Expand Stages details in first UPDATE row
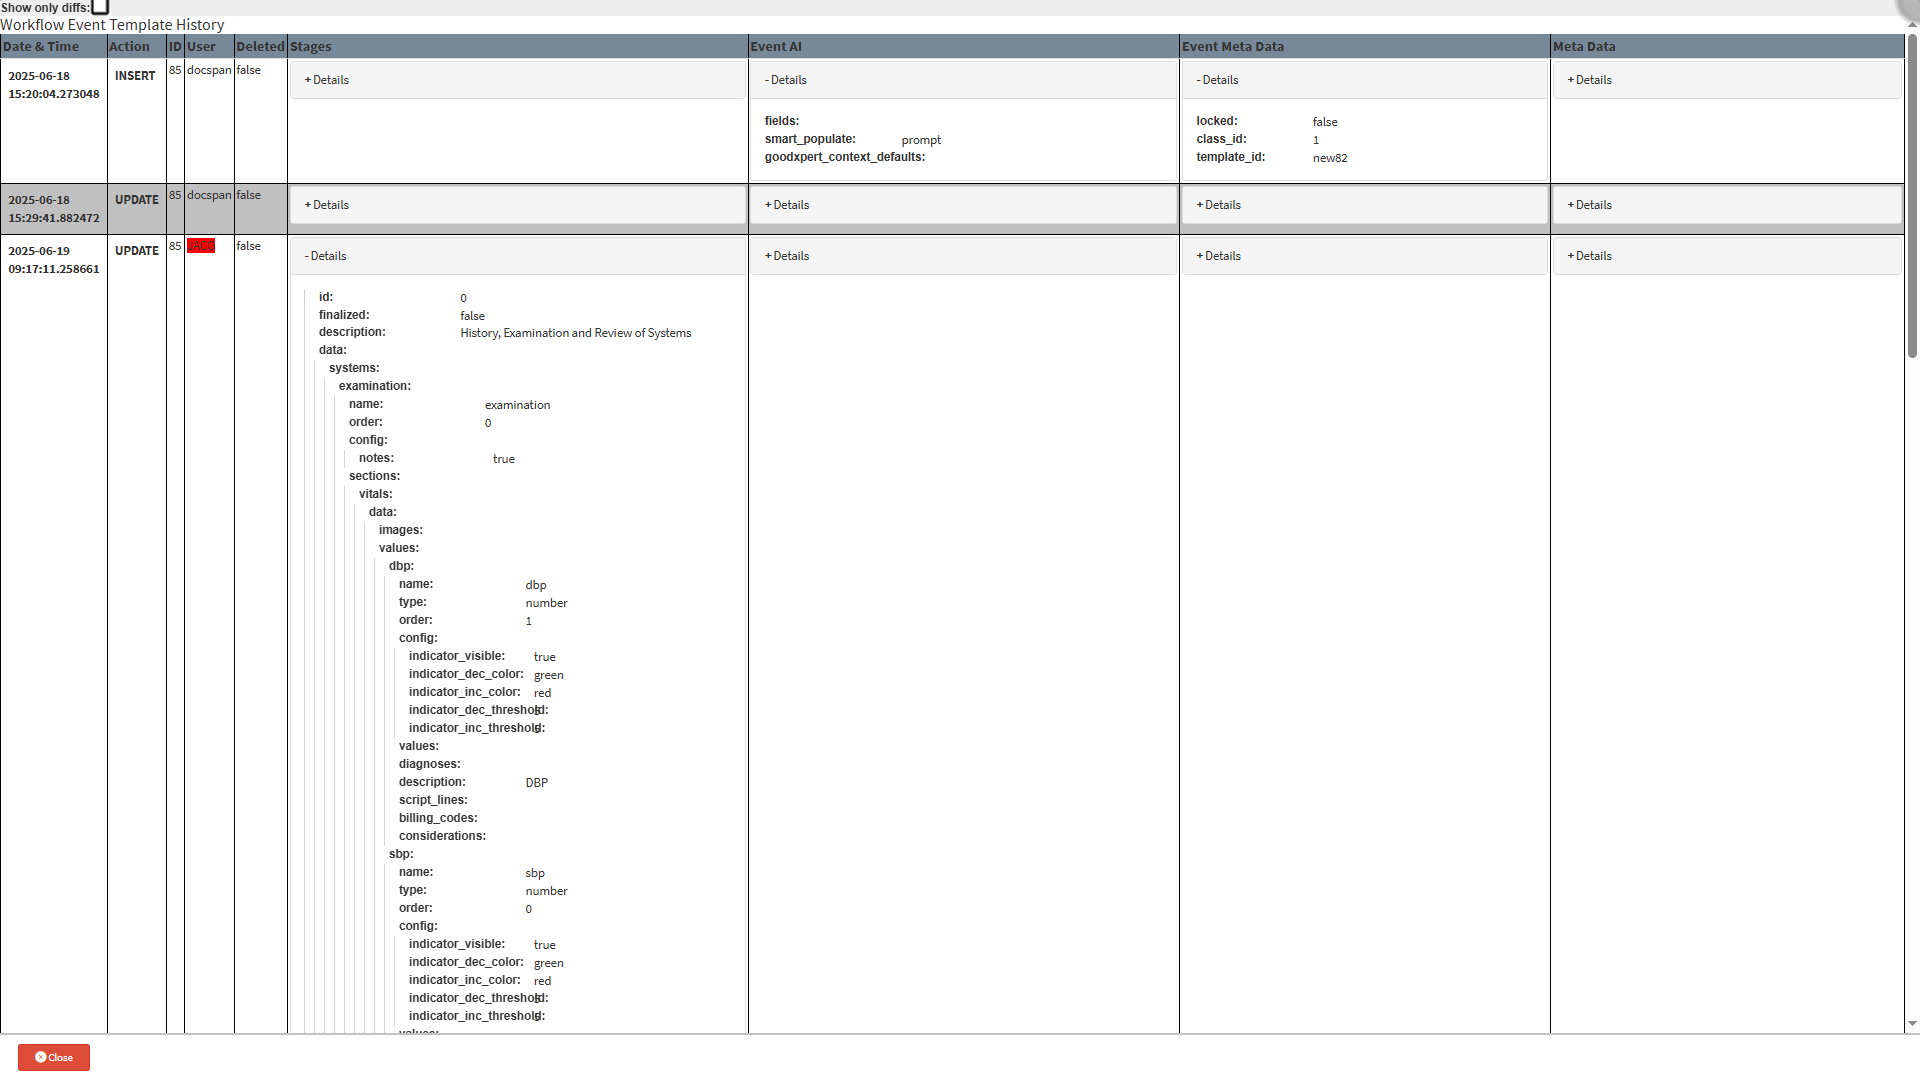Viewport: 1920px width, 1080px height. coord(327,205)
